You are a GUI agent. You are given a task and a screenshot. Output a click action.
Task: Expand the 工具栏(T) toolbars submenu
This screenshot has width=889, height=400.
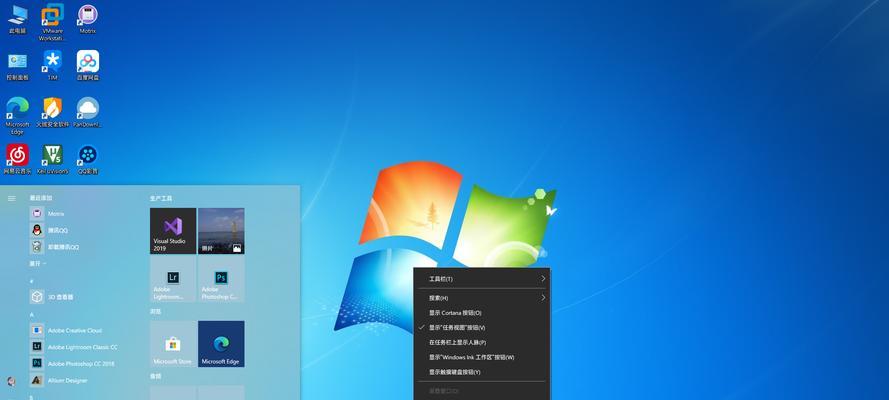pos(481,279)
